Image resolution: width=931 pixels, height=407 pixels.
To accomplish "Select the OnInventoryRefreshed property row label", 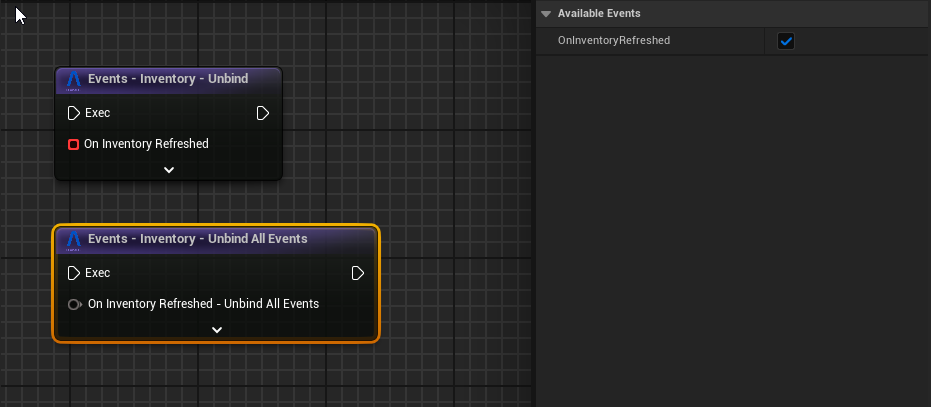I will click(613, 41).
